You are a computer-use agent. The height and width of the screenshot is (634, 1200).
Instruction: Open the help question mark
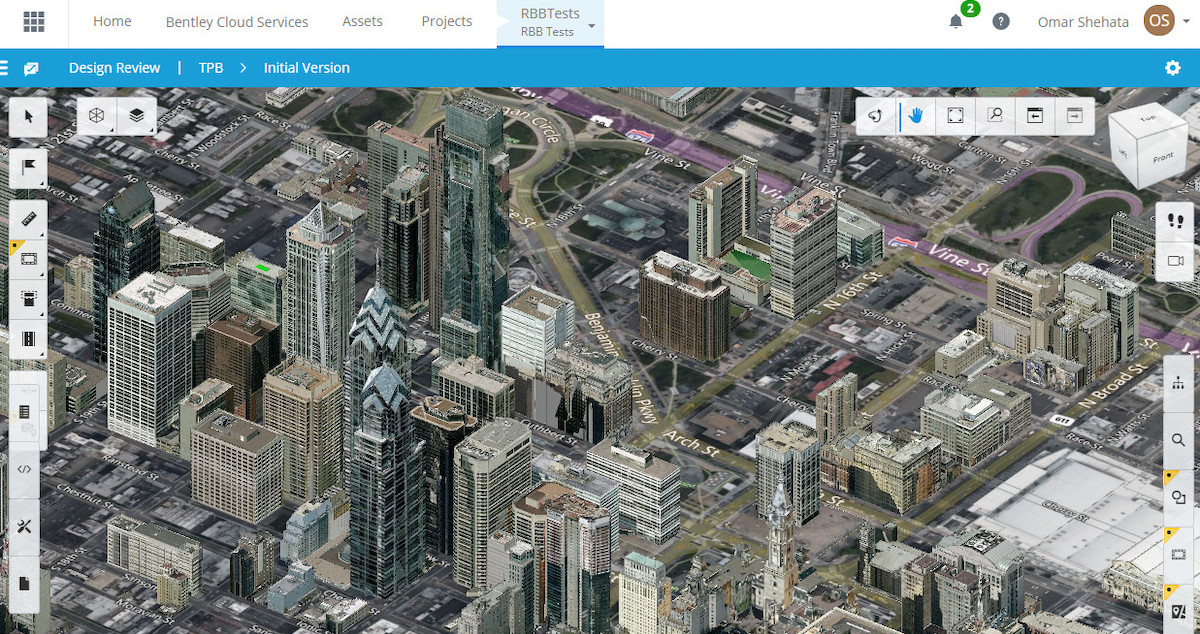(1001, 21)
